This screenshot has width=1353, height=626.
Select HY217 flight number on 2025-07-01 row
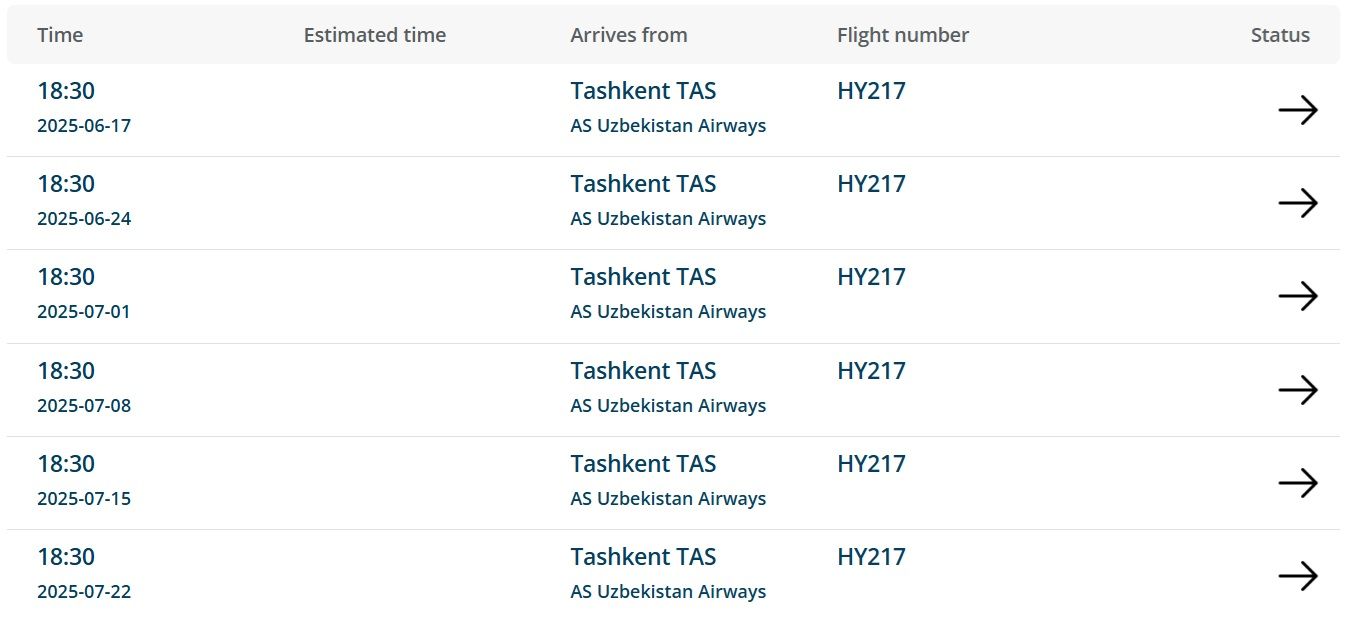[871, 277]
